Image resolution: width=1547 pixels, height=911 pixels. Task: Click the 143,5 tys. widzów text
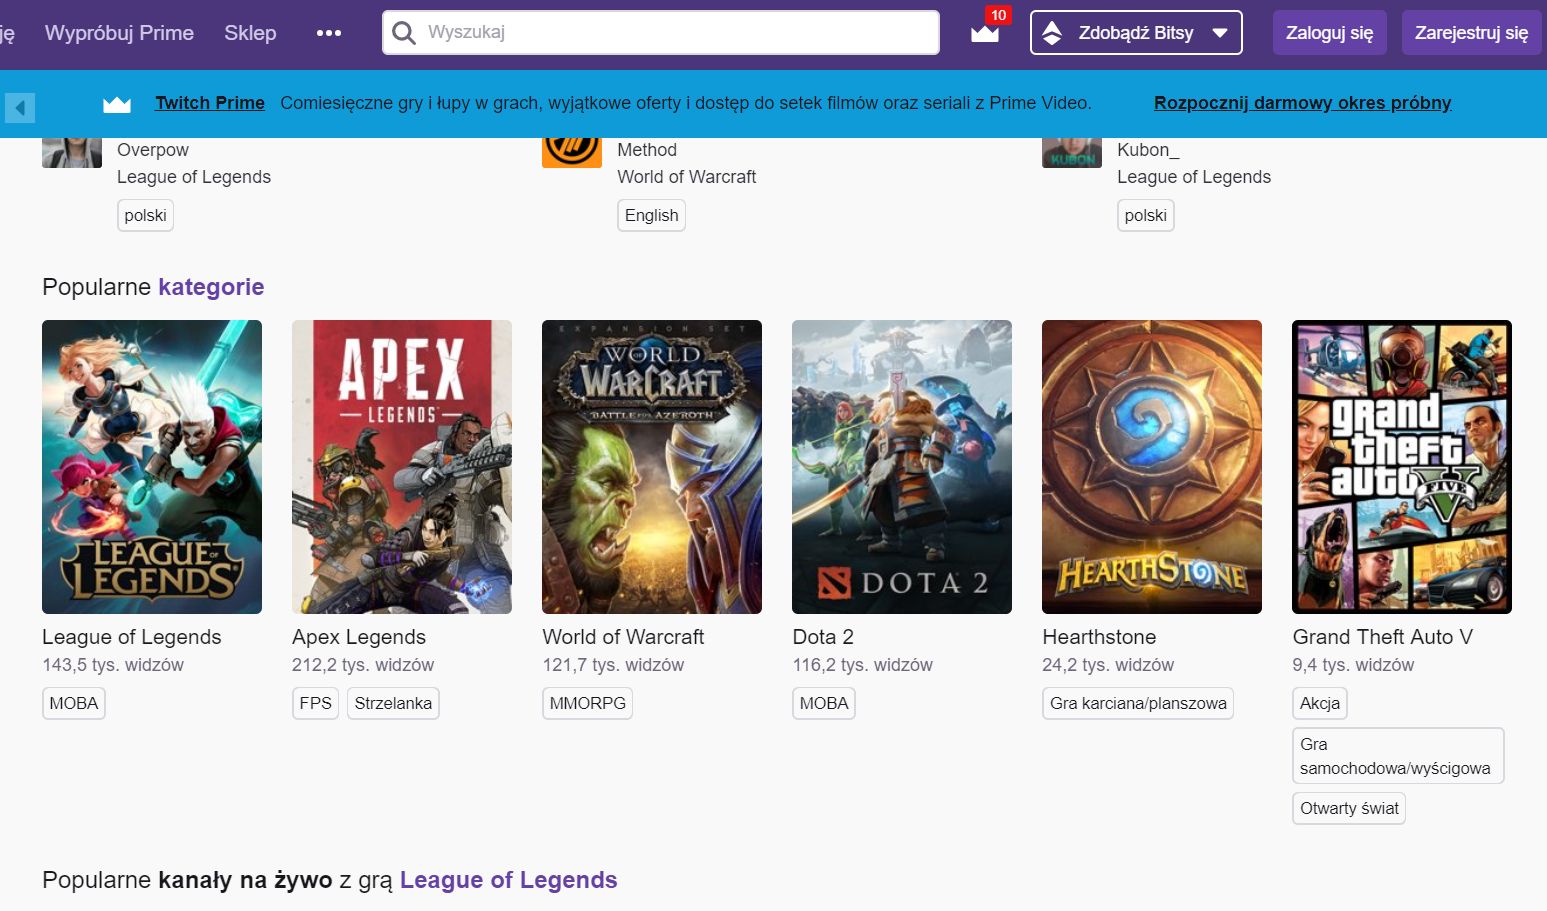[113, 665]
